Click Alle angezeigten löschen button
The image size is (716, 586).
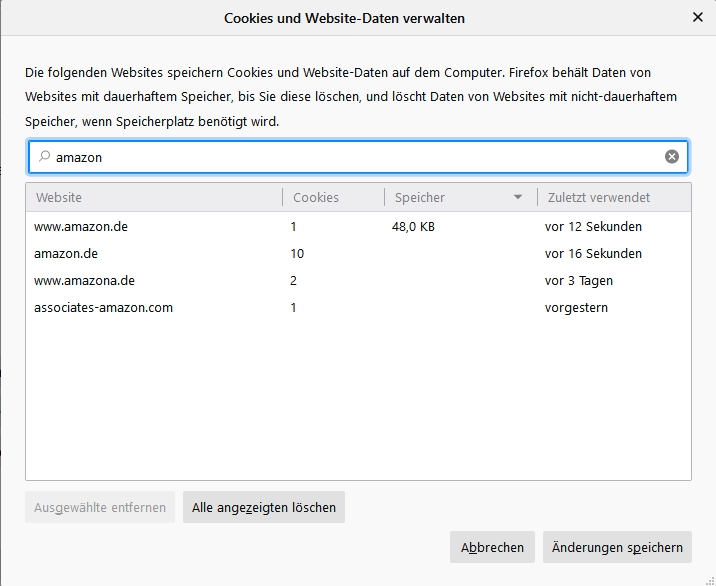(264, 507)
